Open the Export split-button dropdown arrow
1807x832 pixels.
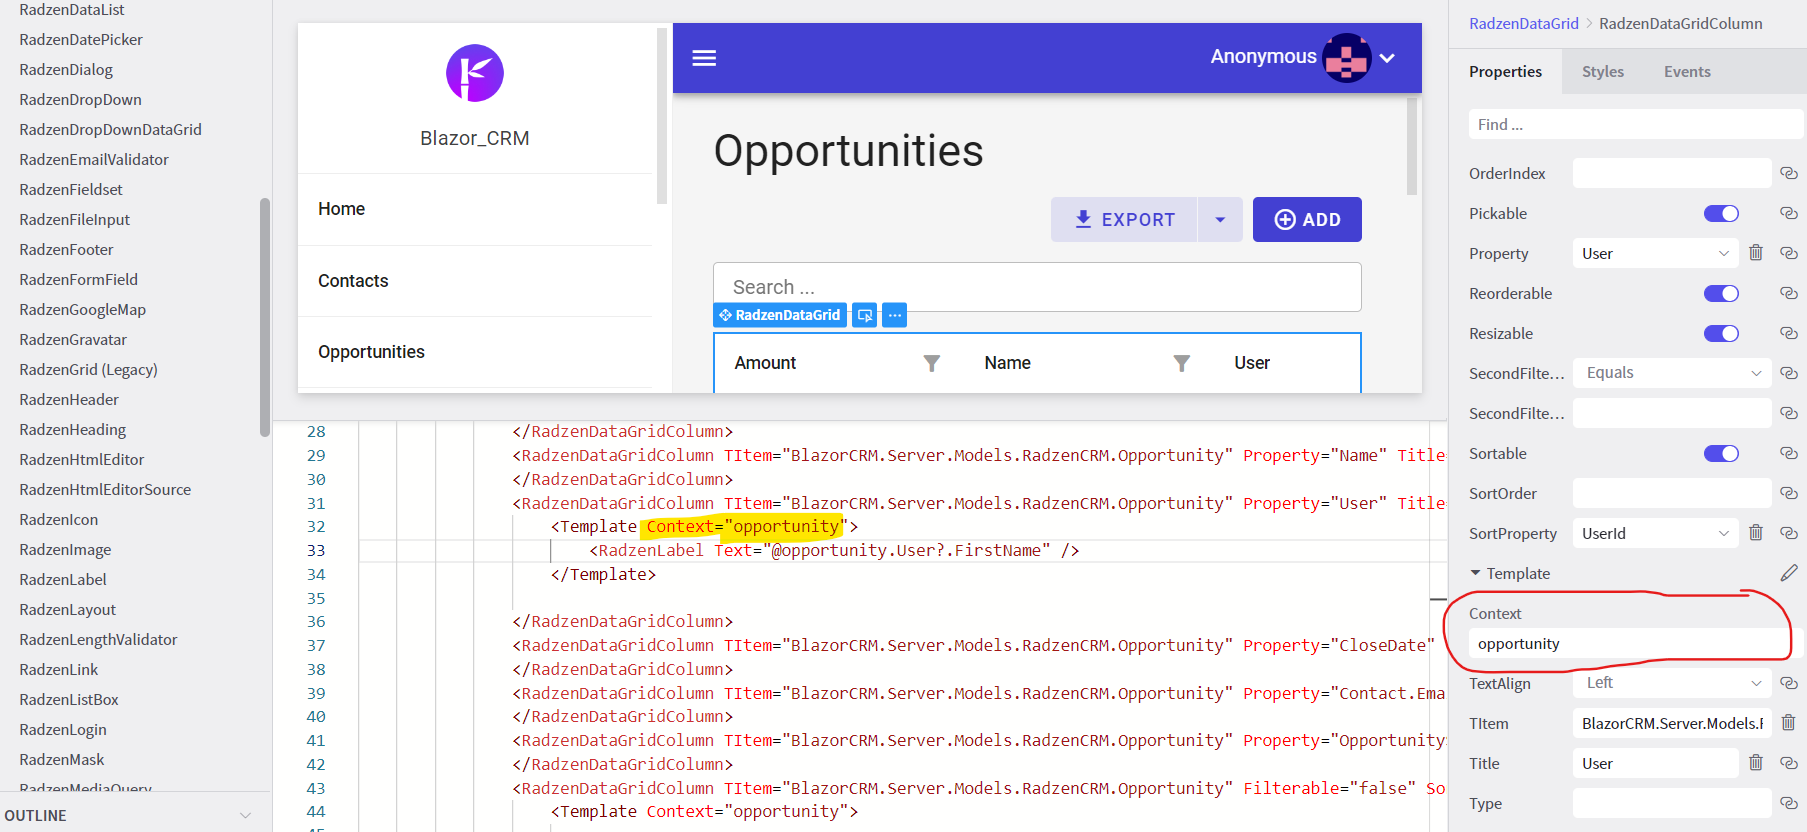[1220, 220]
